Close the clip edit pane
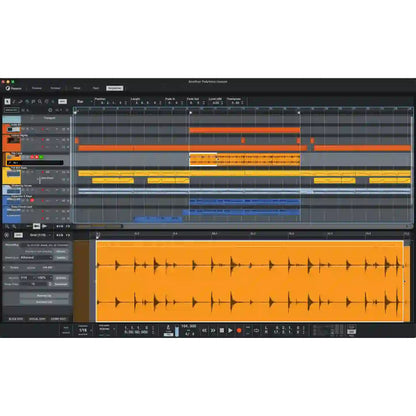This screenshot has width=416, height=416. click(x=6, y=235)
